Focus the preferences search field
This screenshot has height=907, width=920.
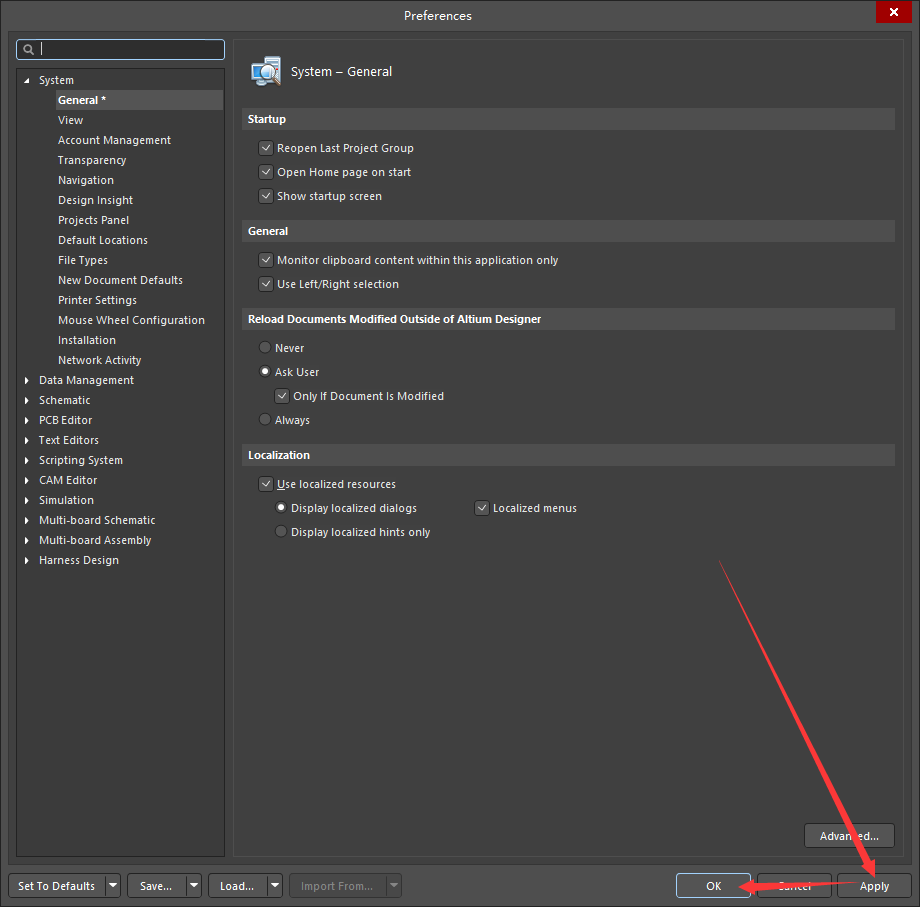click(120, 50)
